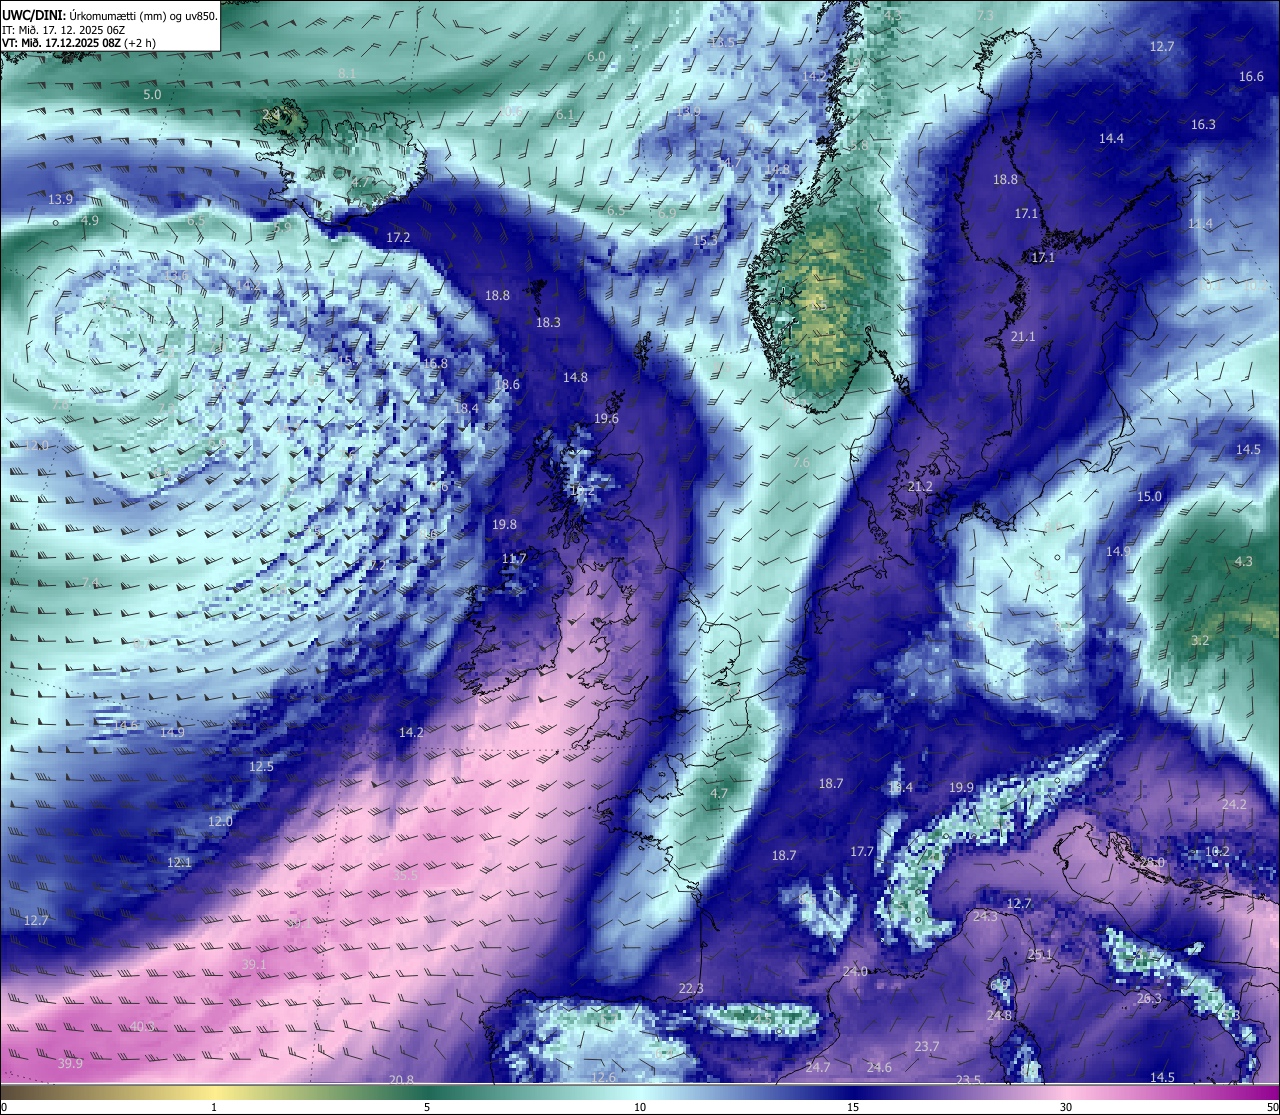Click the 23.7 value label

pos(927,1047)
